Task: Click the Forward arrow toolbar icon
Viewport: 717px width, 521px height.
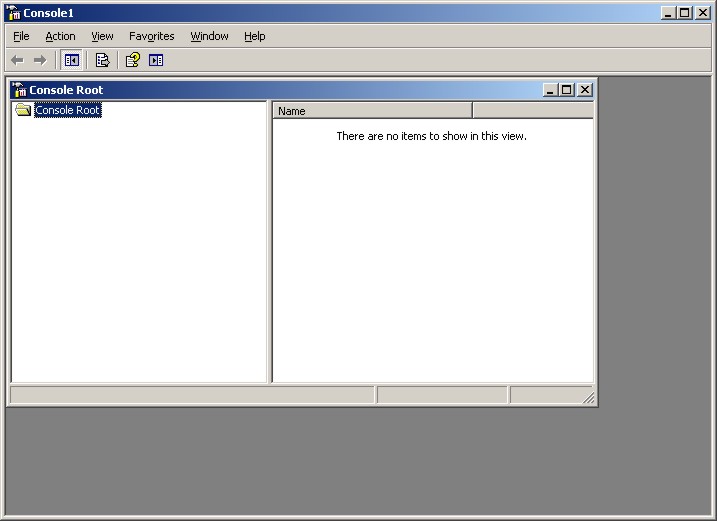Action: click(40, 60)
